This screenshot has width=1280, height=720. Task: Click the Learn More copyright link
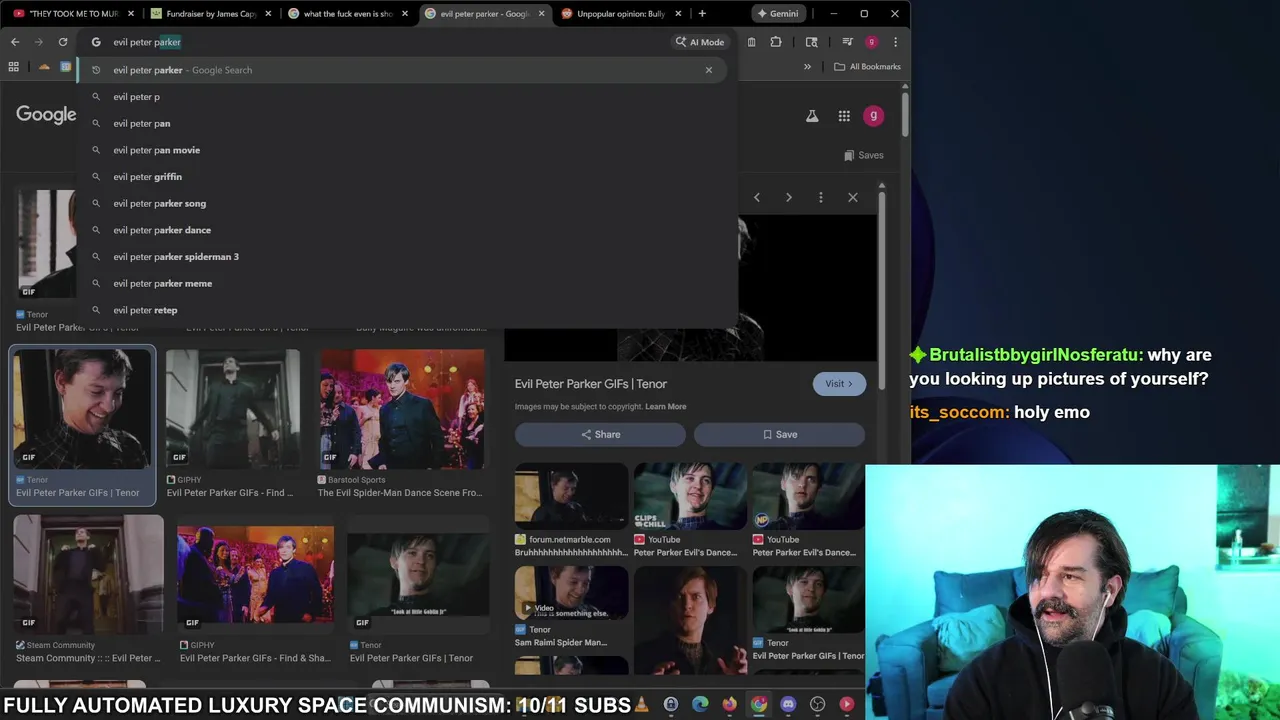coord(666,407)
